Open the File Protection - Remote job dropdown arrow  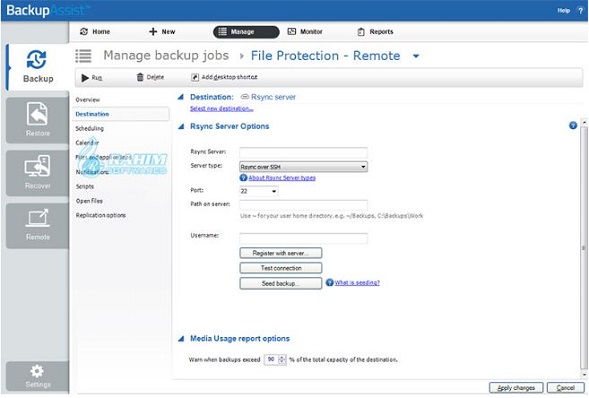pos(416,56)
